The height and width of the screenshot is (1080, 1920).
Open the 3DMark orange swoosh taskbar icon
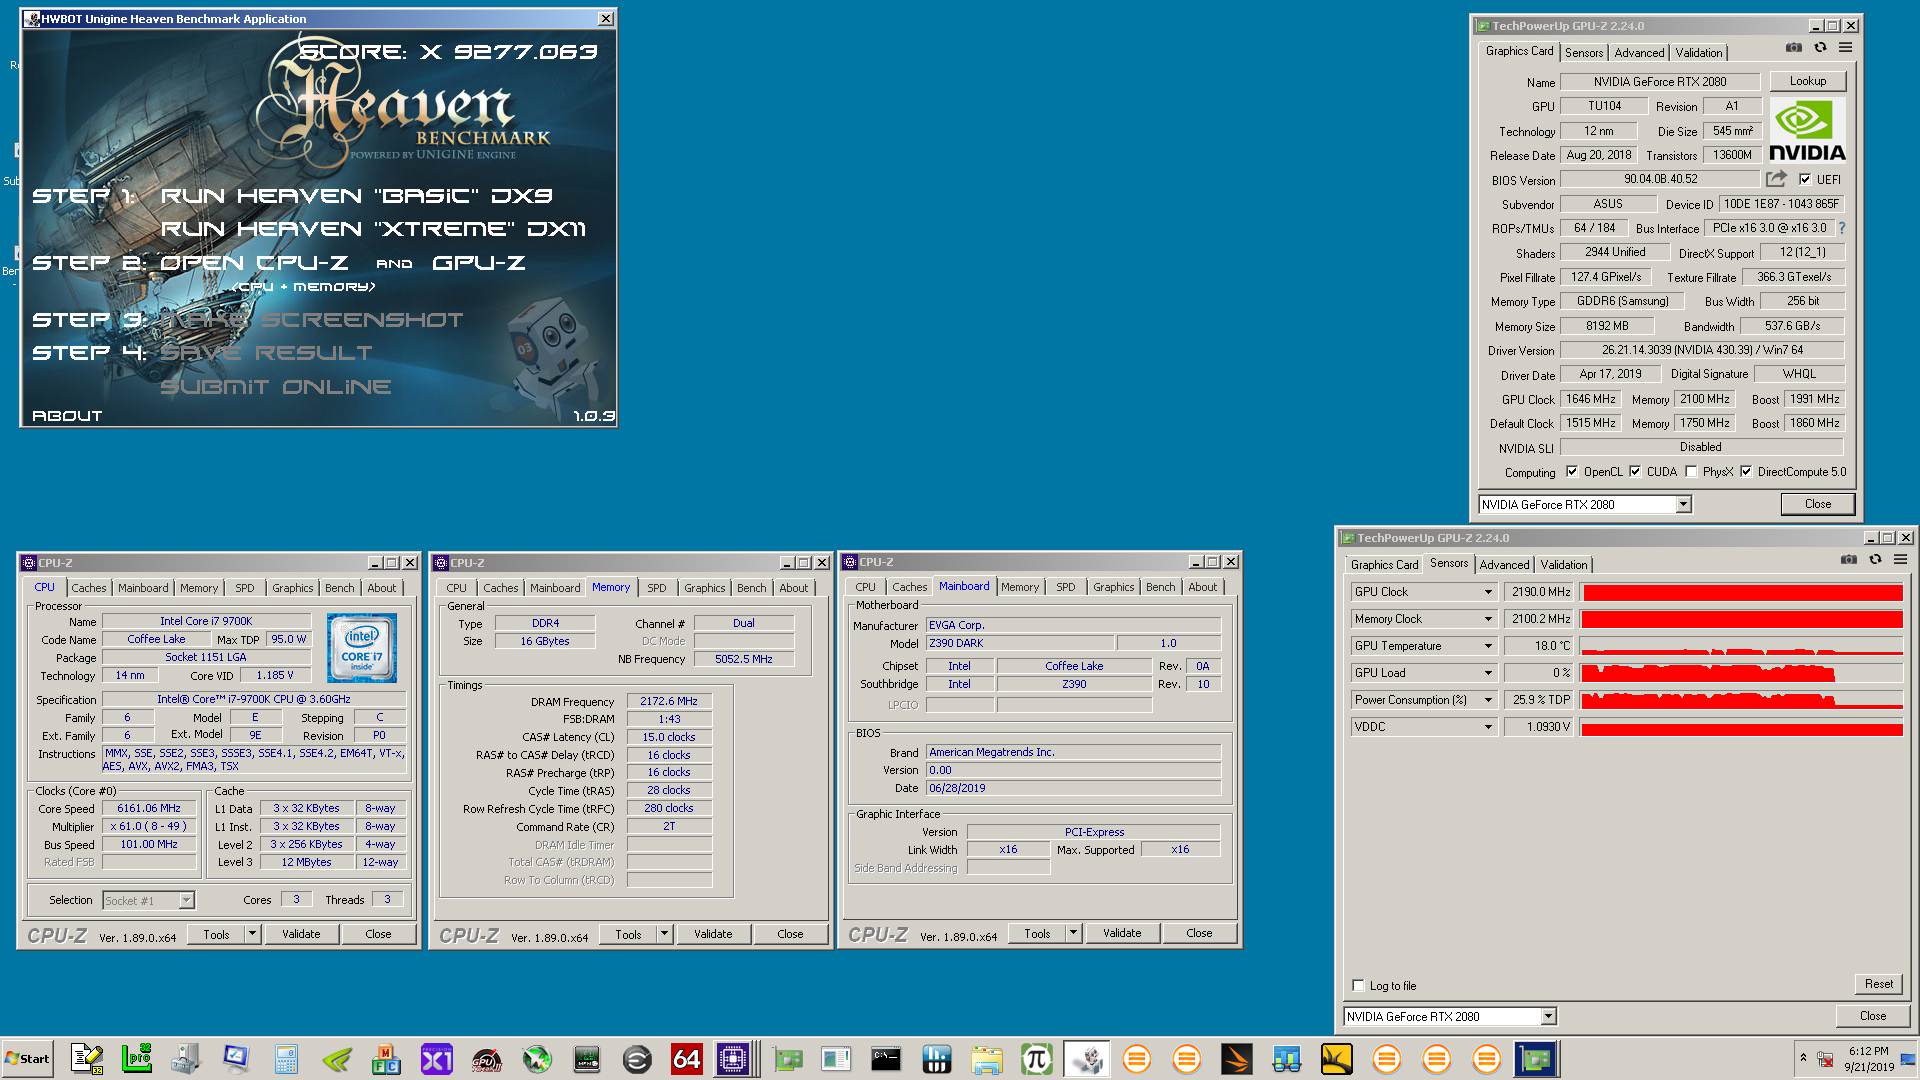click(x=1236, y=1059)
